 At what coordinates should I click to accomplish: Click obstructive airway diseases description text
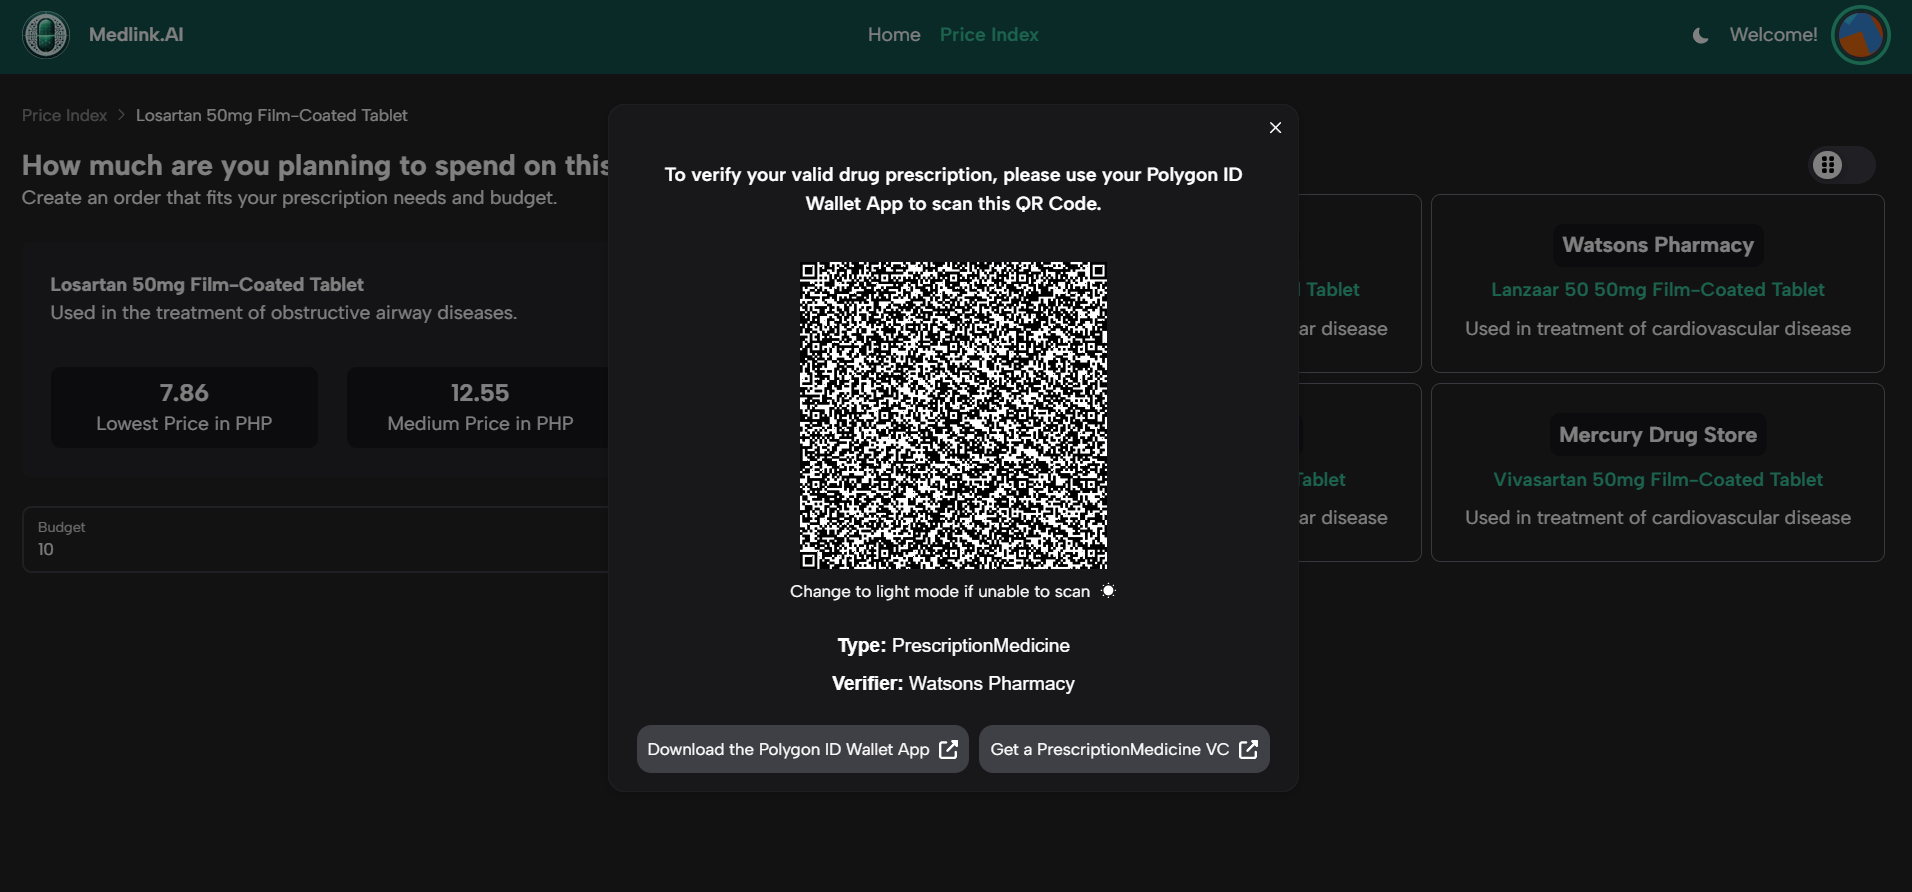point(284,313)
